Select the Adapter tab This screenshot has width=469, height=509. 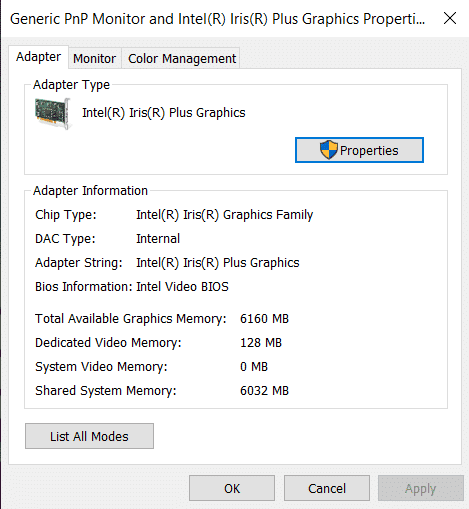[x=38, y=57]
